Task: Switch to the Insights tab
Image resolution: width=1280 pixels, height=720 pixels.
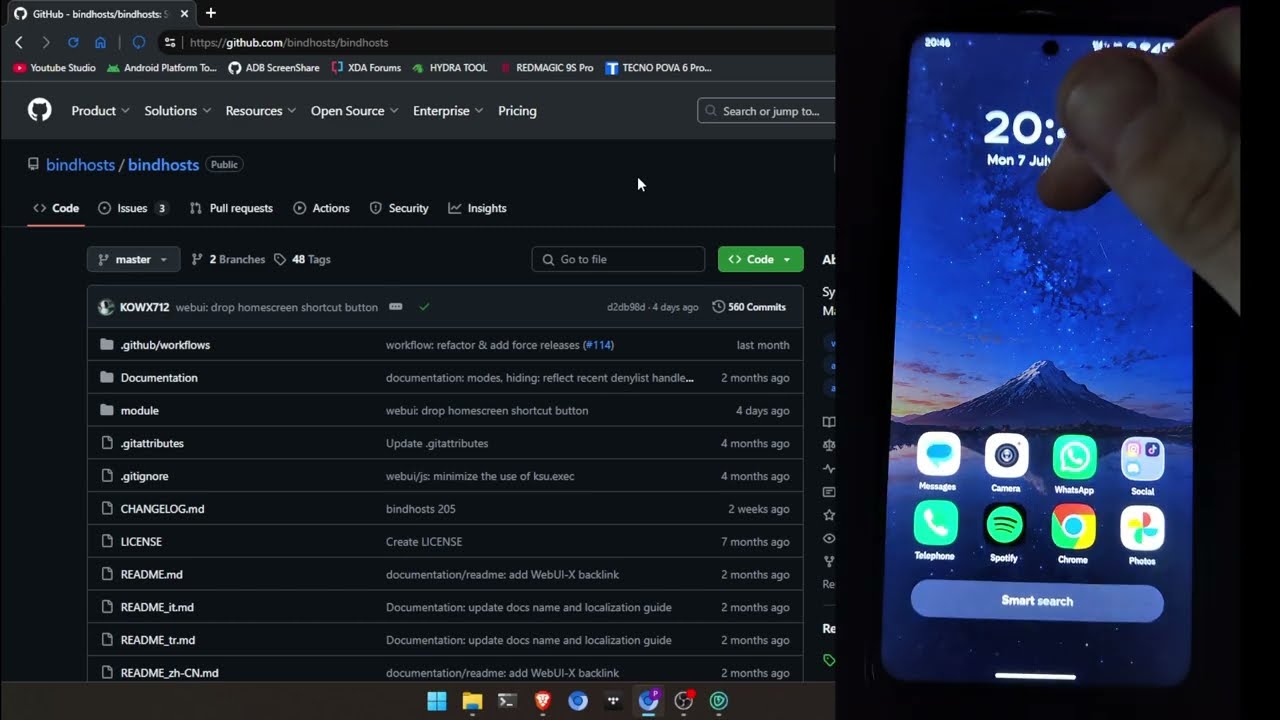Action: (477, 208)
